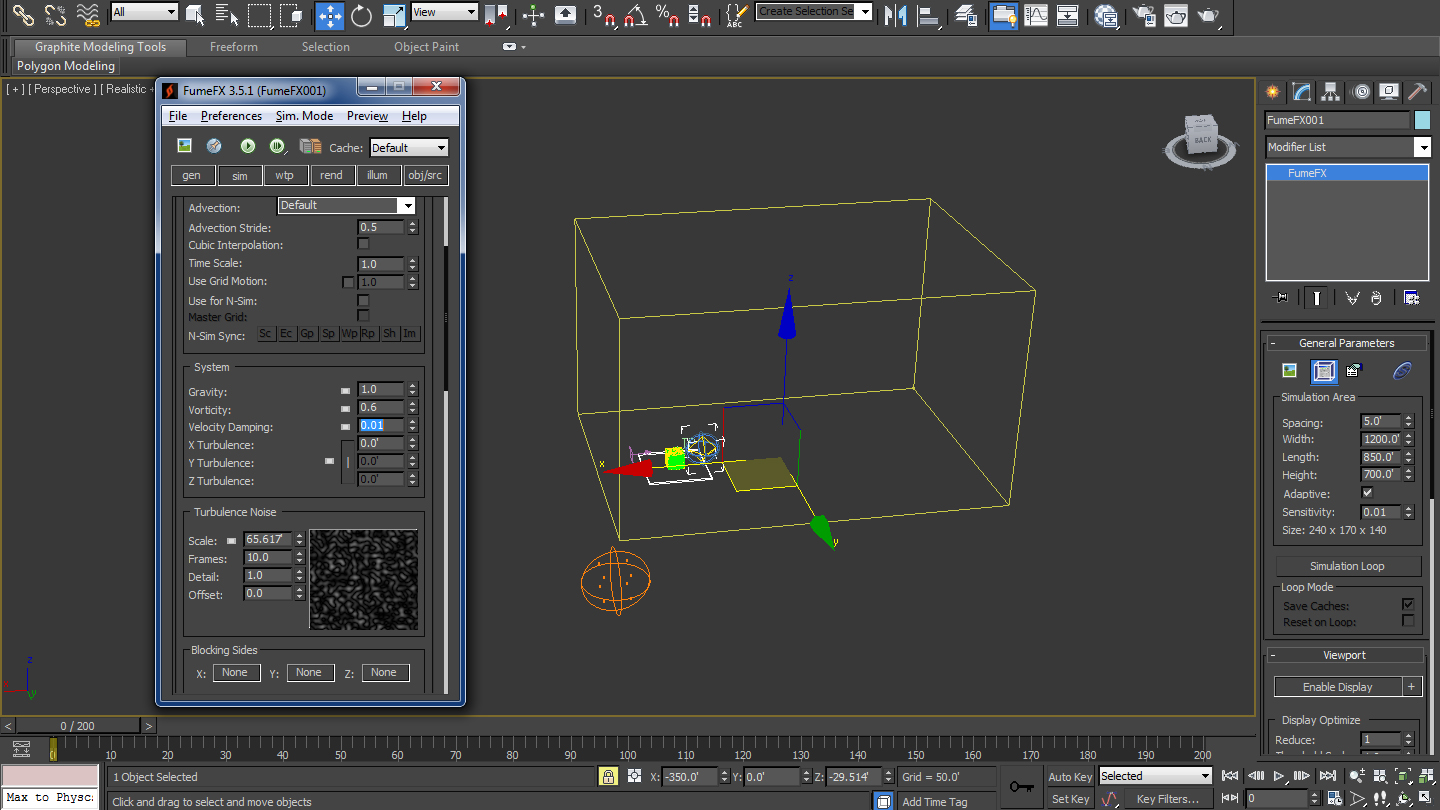Uncheck the Adaptive checkbox
Screen dimensions: 1440x810
(x=1367, y=493)
